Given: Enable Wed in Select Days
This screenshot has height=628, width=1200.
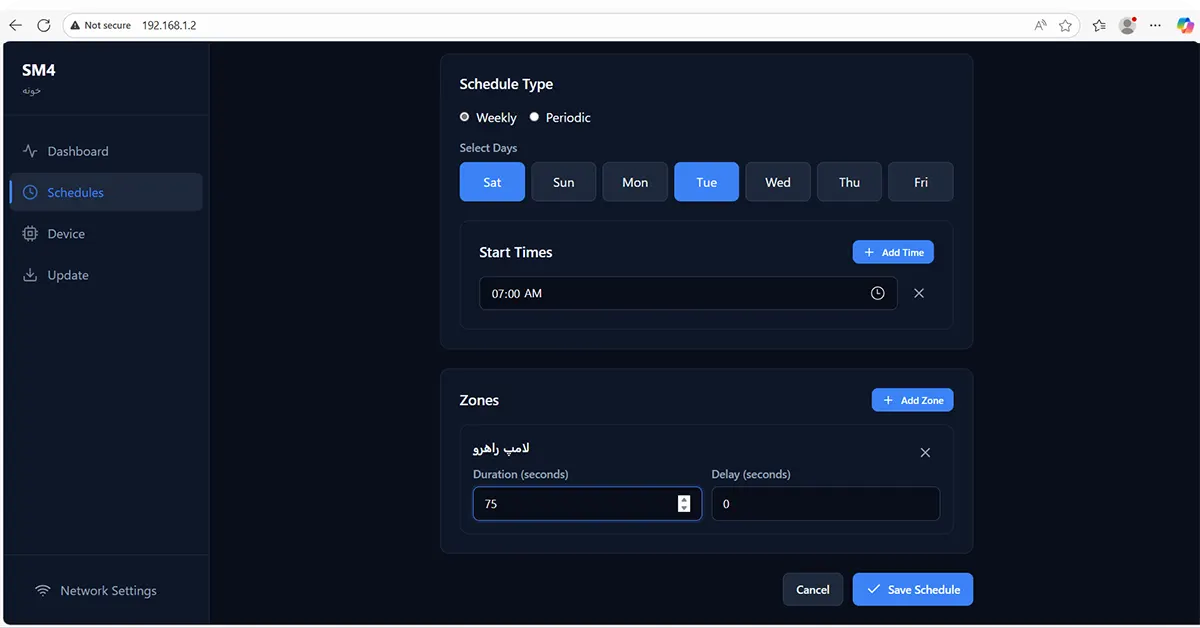Looking at the screenshot, I should [777, 182].
